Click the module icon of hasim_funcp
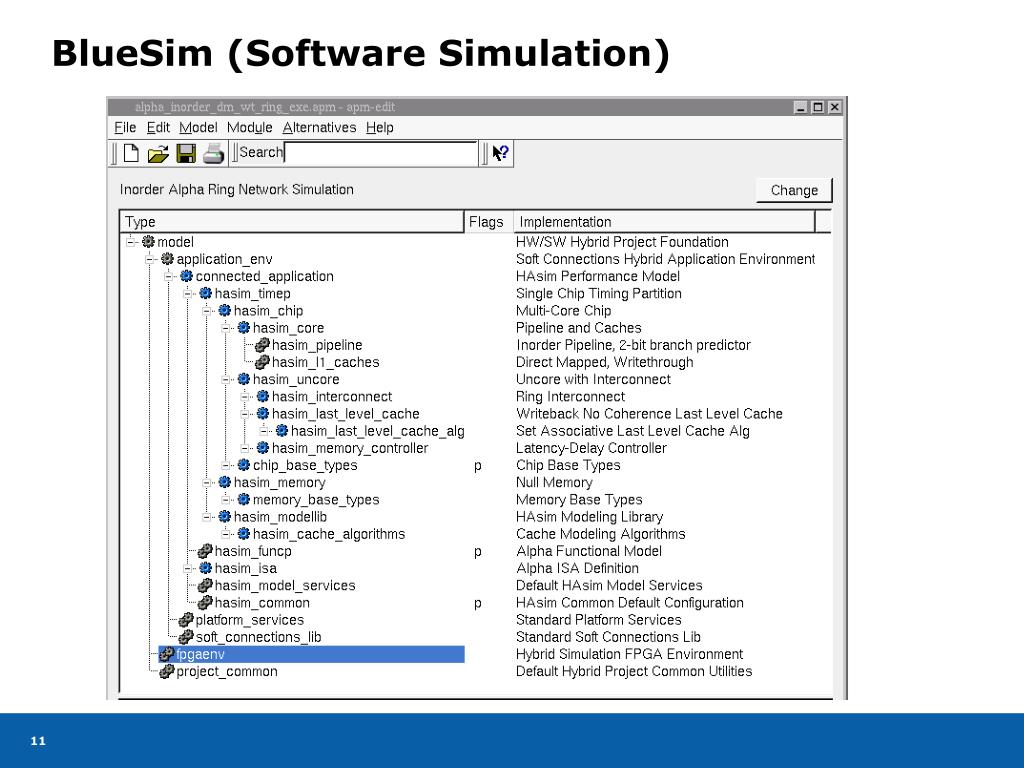 pos(205,551)
